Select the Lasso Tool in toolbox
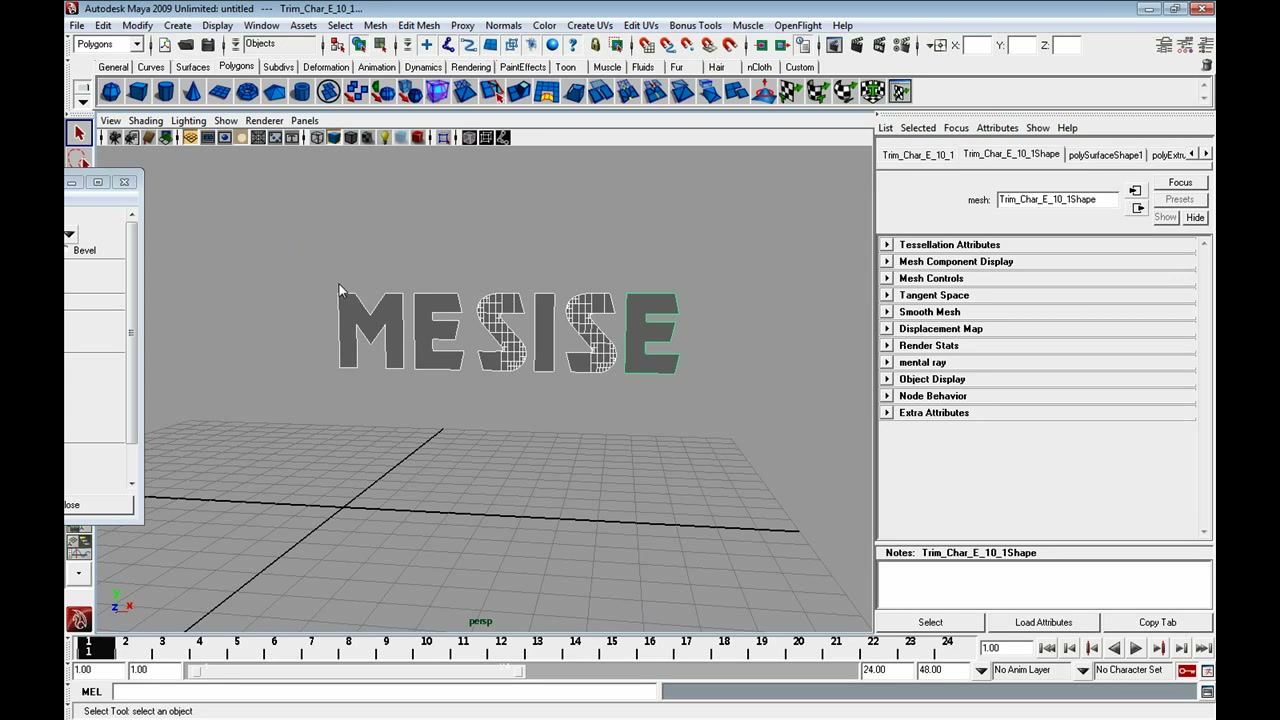The width and height of the screenshot is (1280, 720). [x=79, y=160]
